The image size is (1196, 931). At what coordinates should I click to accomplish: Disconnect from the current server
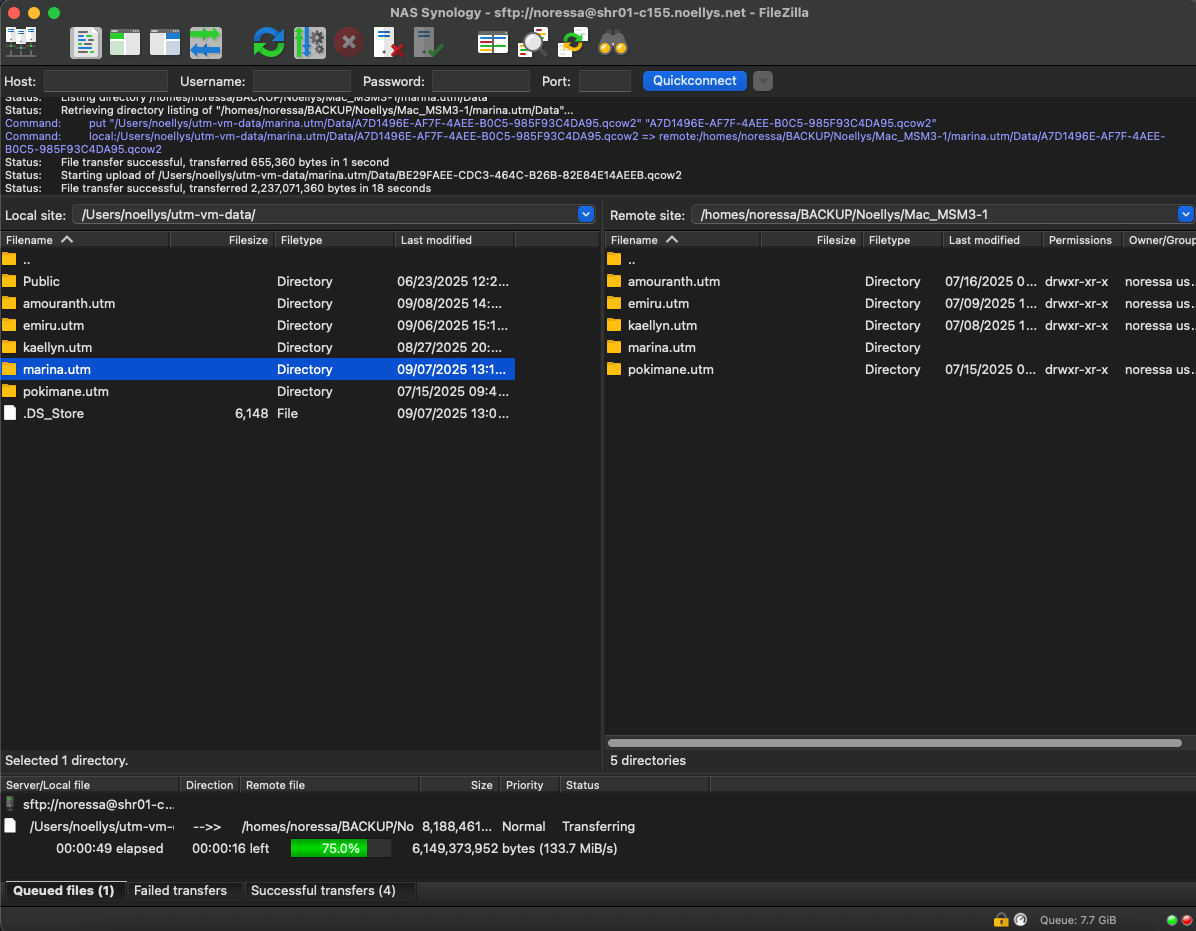tap(388, 42)
